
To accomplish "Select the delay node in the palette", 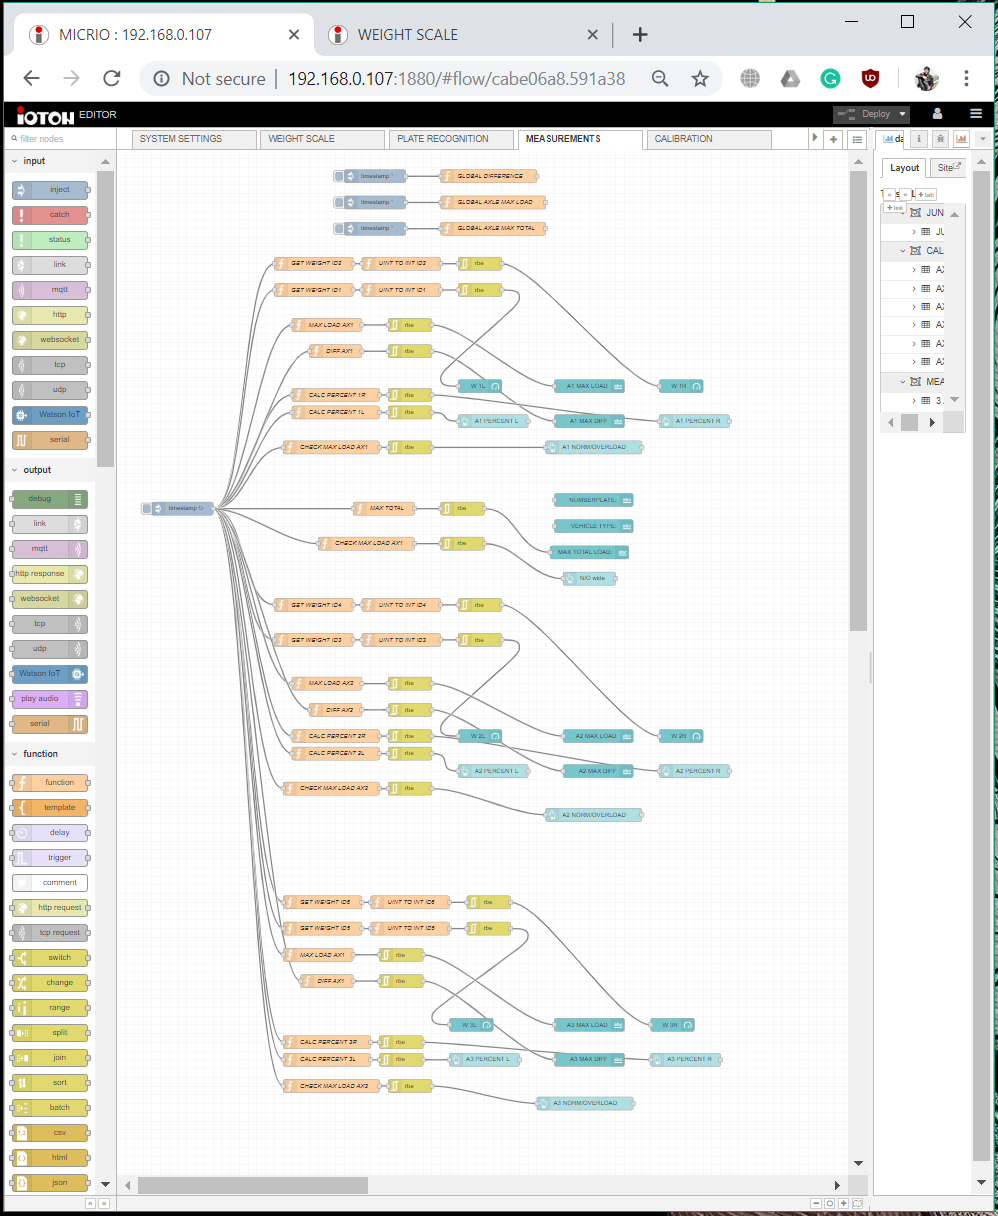I will pos(50,833).
